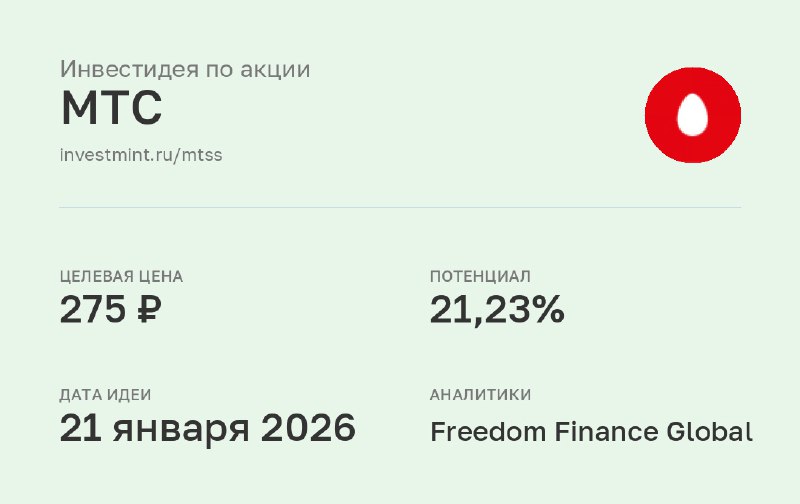Viewport: 800px width, 504px height.
Task: Select the МТС stock title
Action: click(x=111, y=108)
